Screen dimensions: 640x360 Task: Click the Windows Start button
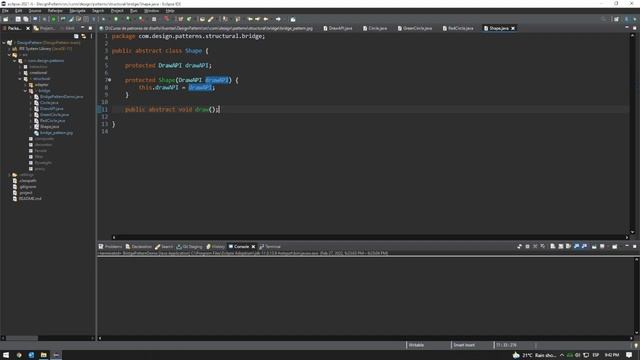tap(6, 355)
